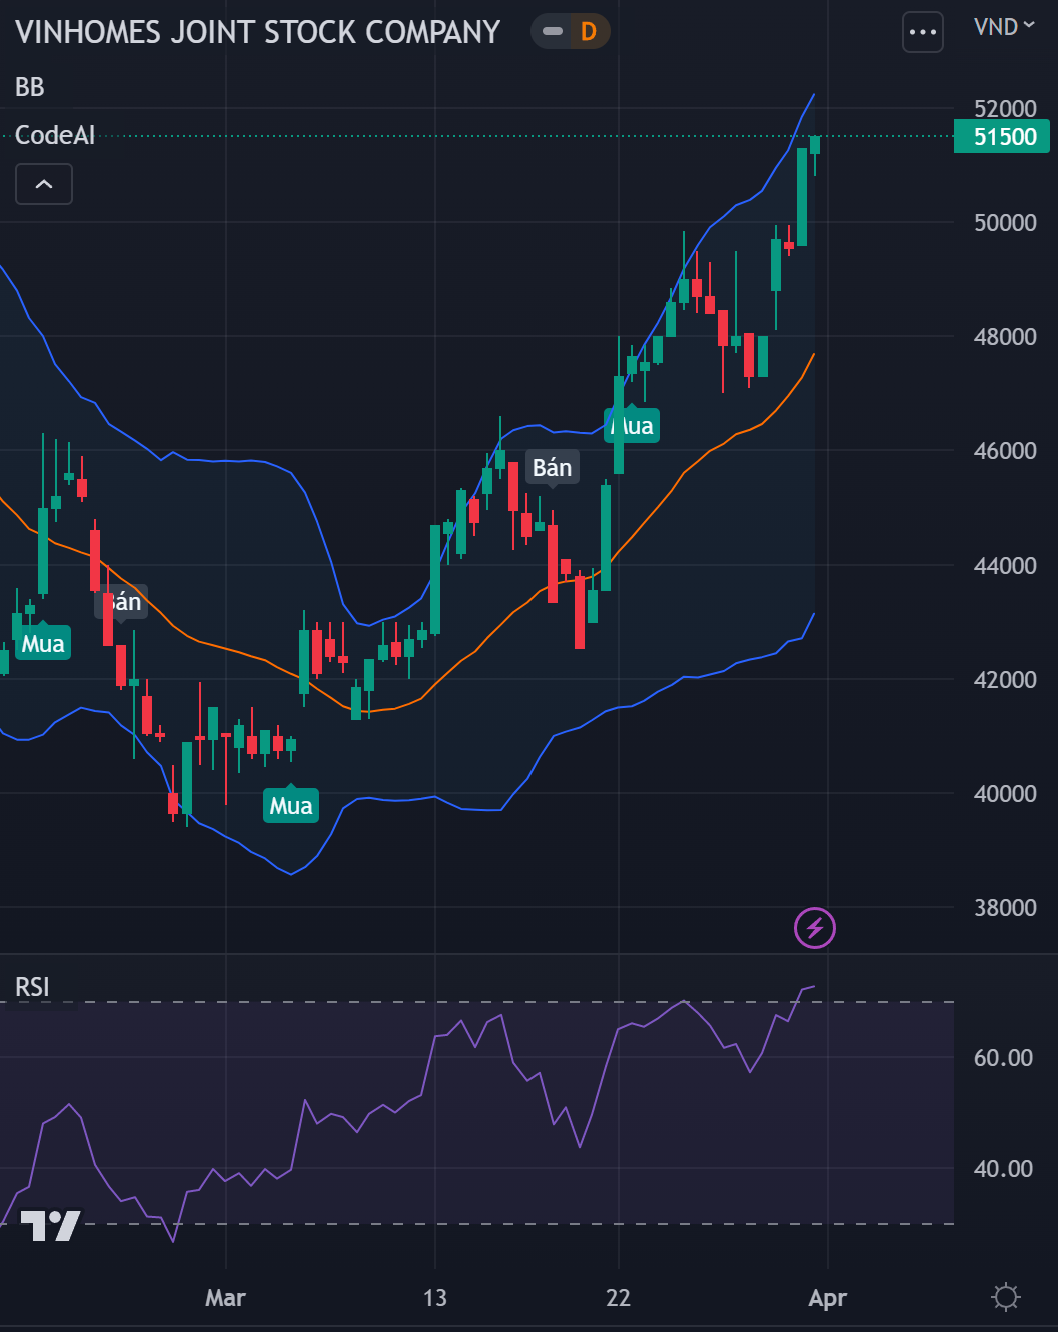Screen dimensions: 1058x1332
Task: Click the 46000 price axis label
Action: point(1005,450)
